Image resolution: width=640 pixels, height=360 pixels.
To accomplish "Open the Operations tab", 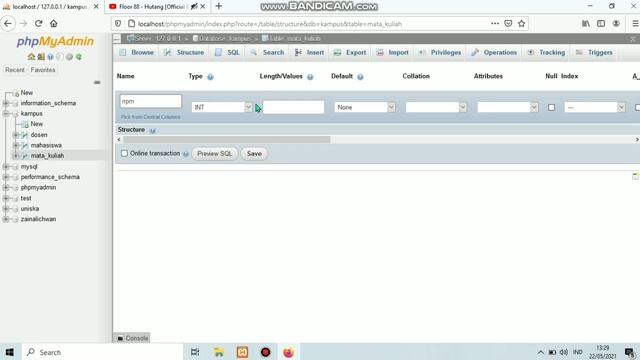I will click(494, 53).
